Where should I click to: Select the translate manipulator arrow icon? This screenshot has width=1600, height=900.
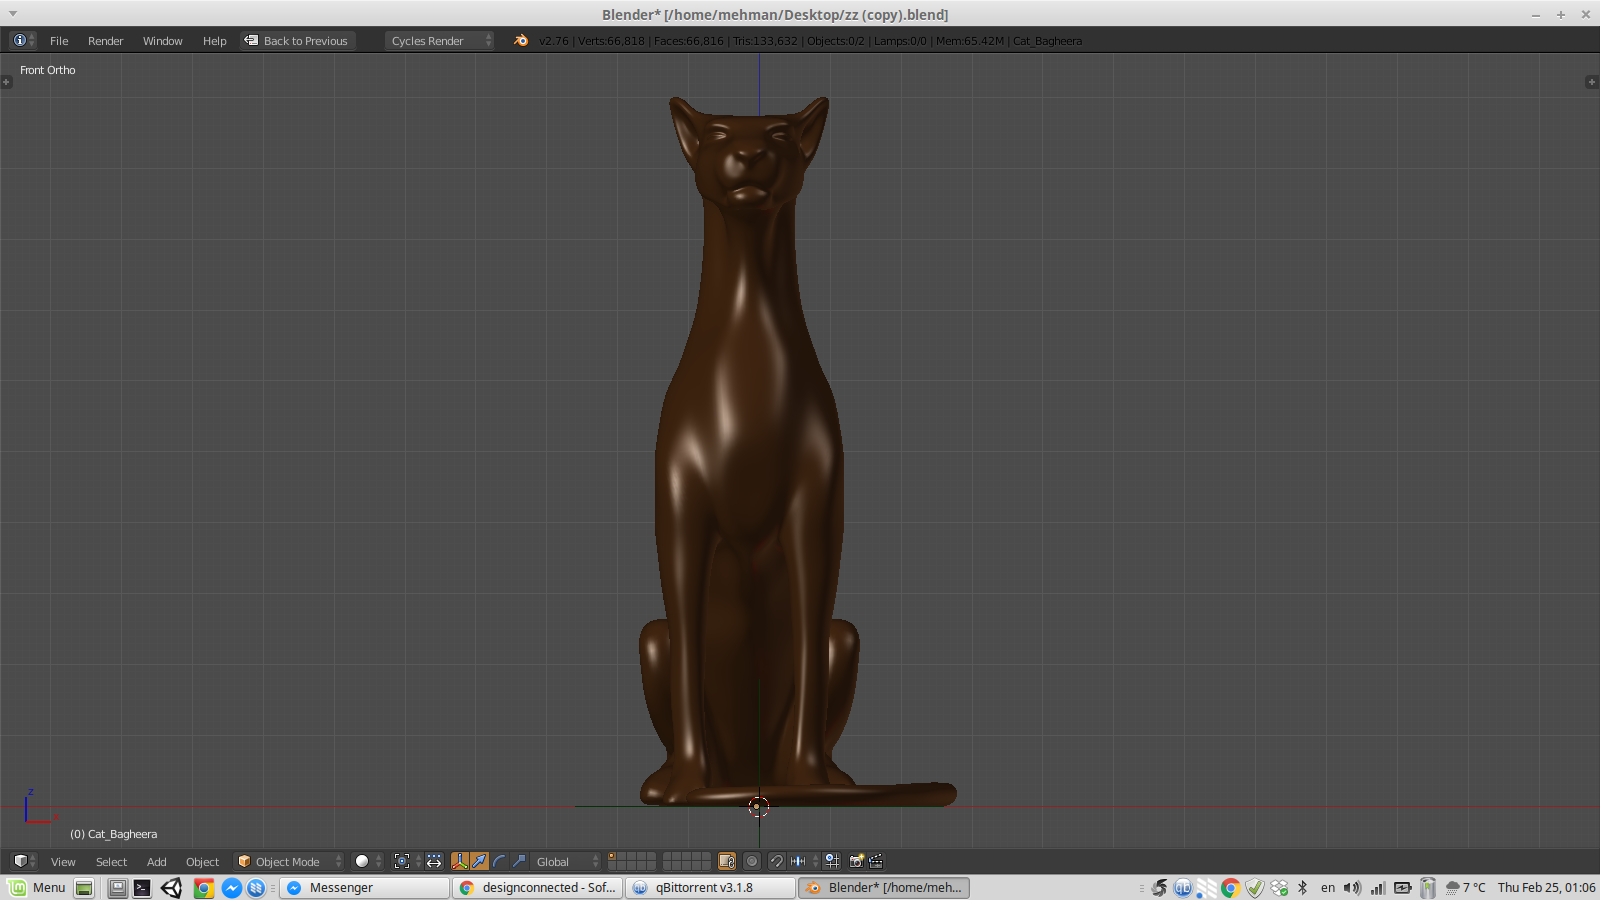(x=481, y=861)
